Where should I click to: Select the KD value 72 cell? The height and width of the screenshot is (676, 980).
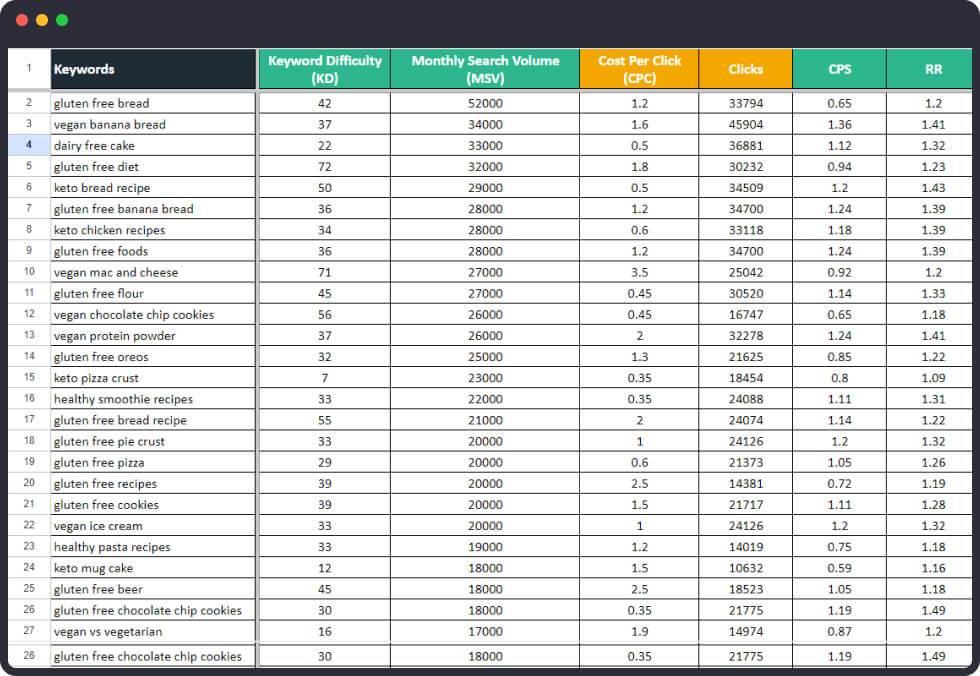tap(324, 166)
